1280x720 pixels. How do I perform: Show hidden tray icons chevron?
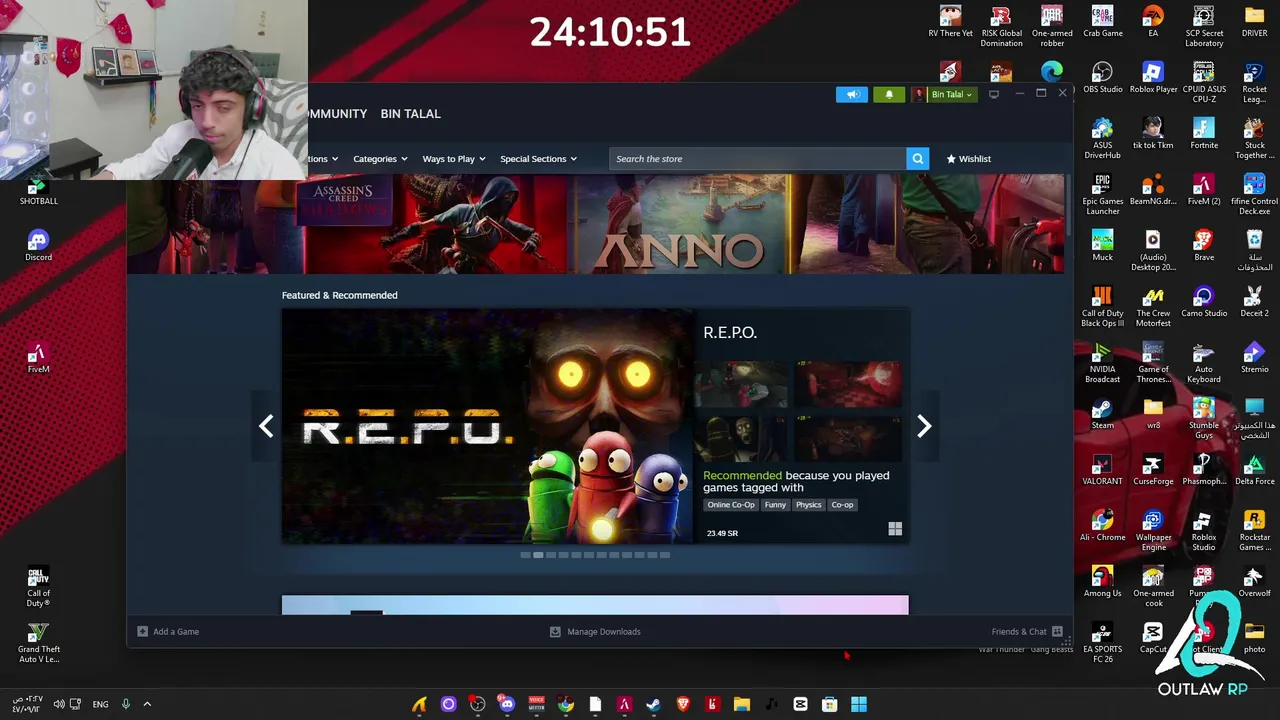coord(147,704)
